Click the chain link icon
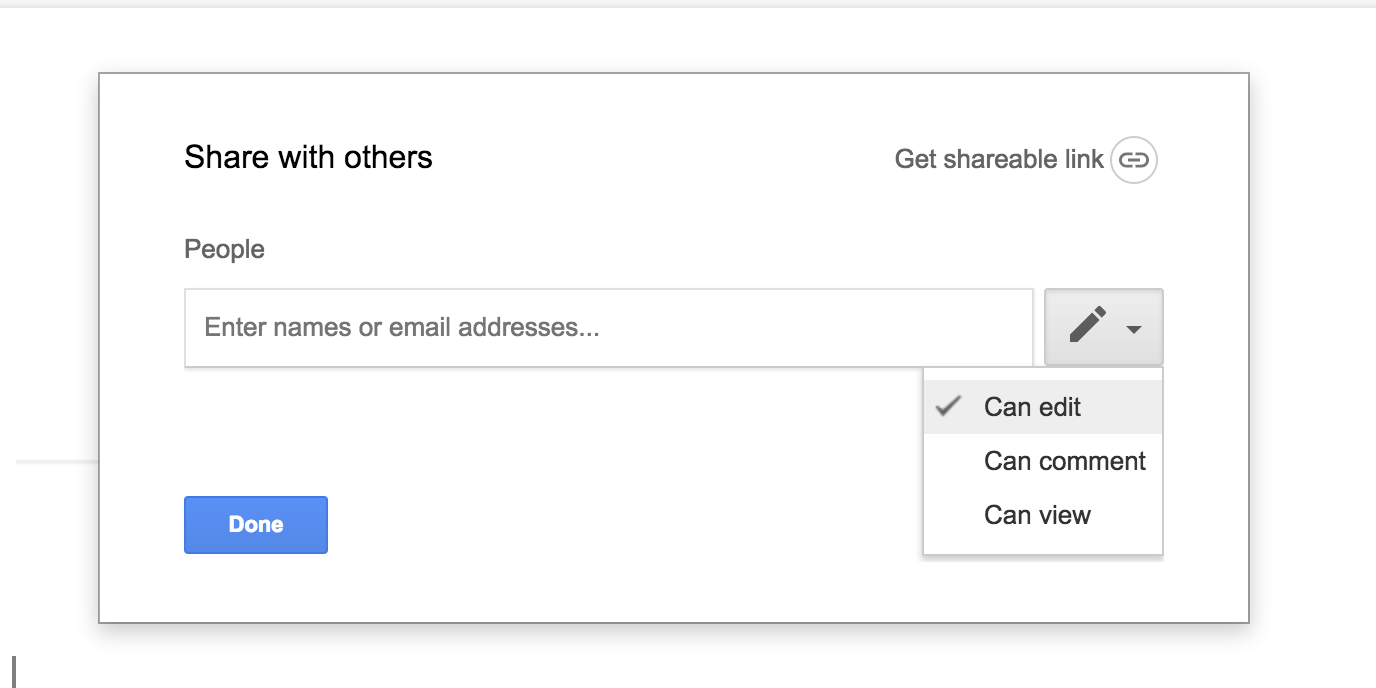Image resolution: width=1376 pixels, height=688 pixels. click(1133, 159)
